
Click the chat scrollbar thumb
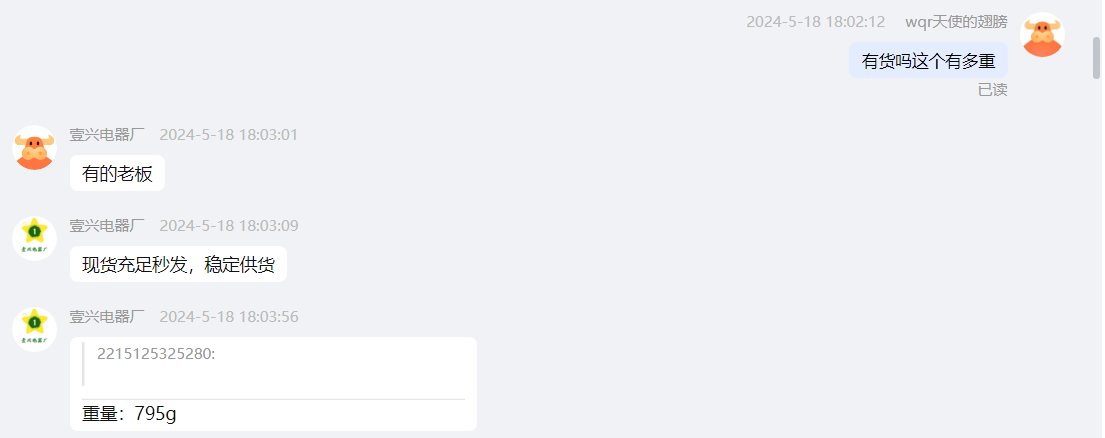(1096, 58)
